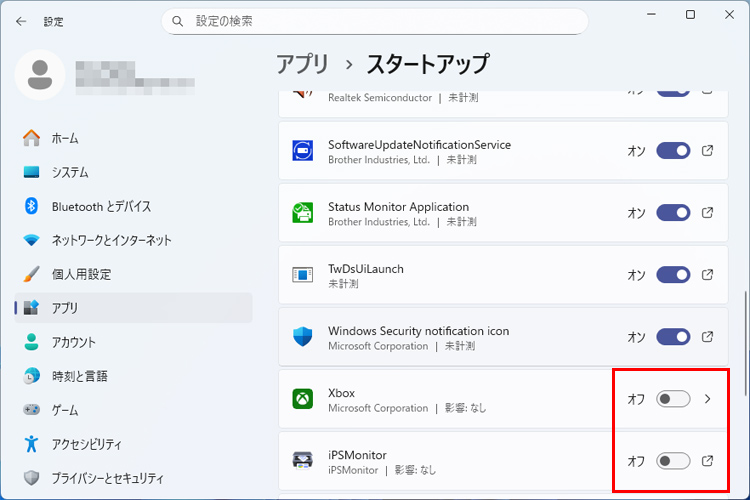This screenshot has height=500, width=750.
Task: Click the search magnifier icon
Action: point(178,21)
